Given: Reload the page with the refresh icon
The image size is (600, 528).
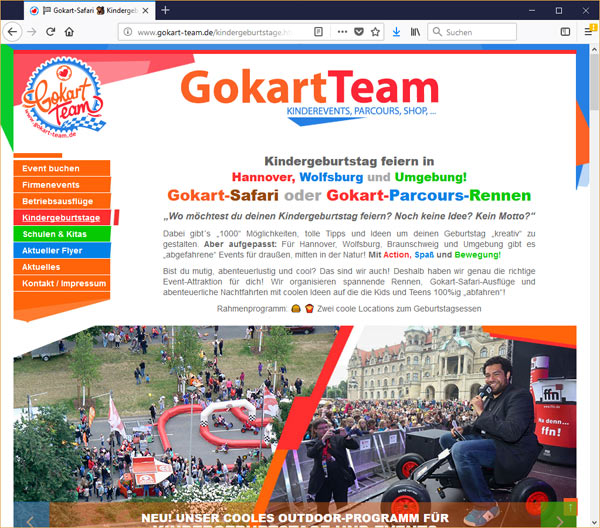Looking at the screenshot, I should (51, 32).
